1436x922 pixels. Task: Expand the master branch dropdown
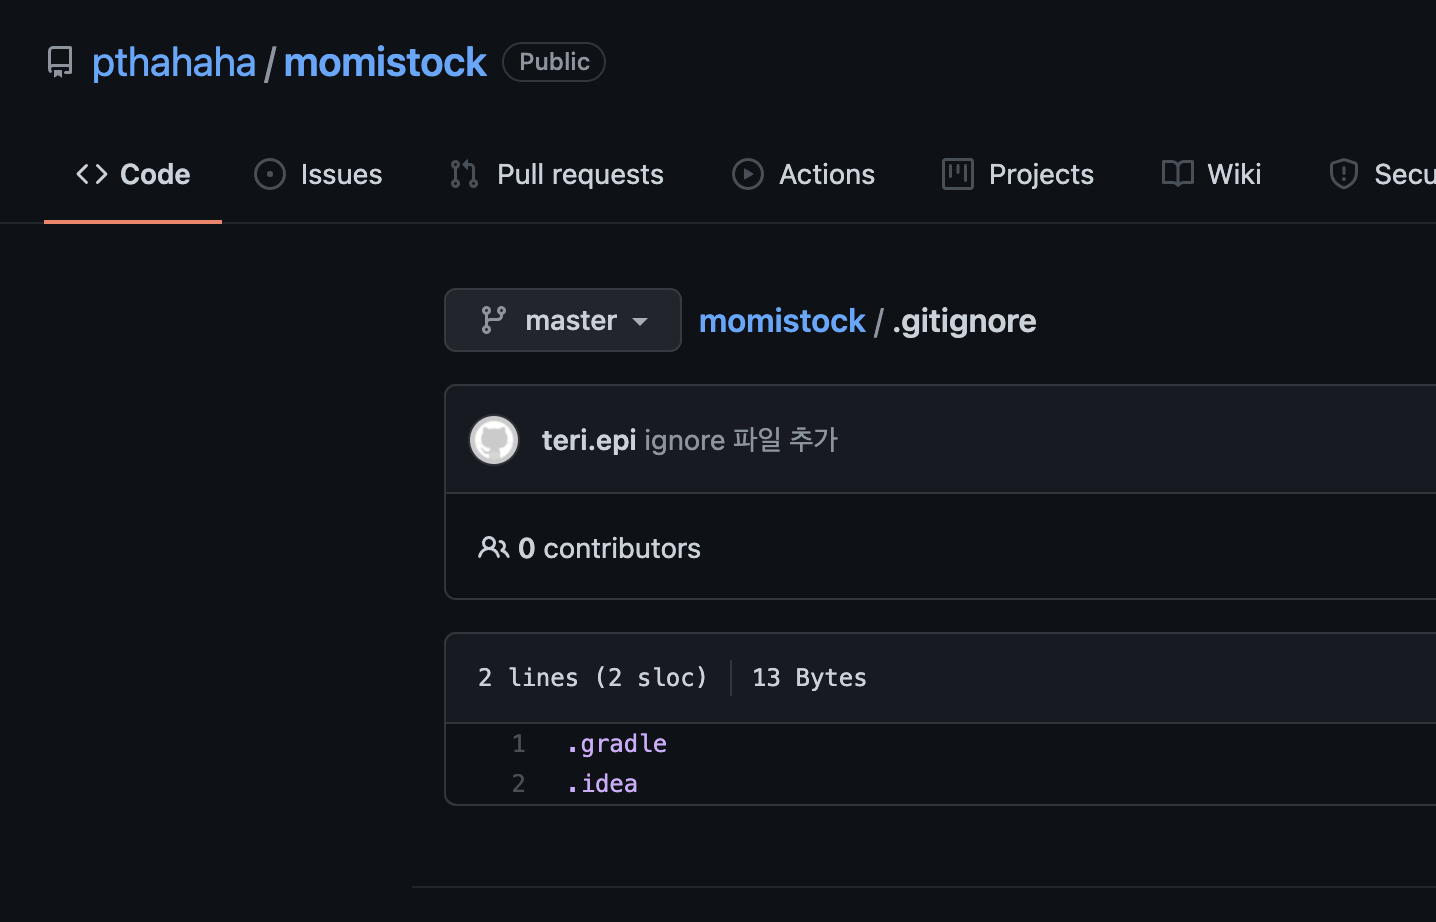[x=563, y=320]
